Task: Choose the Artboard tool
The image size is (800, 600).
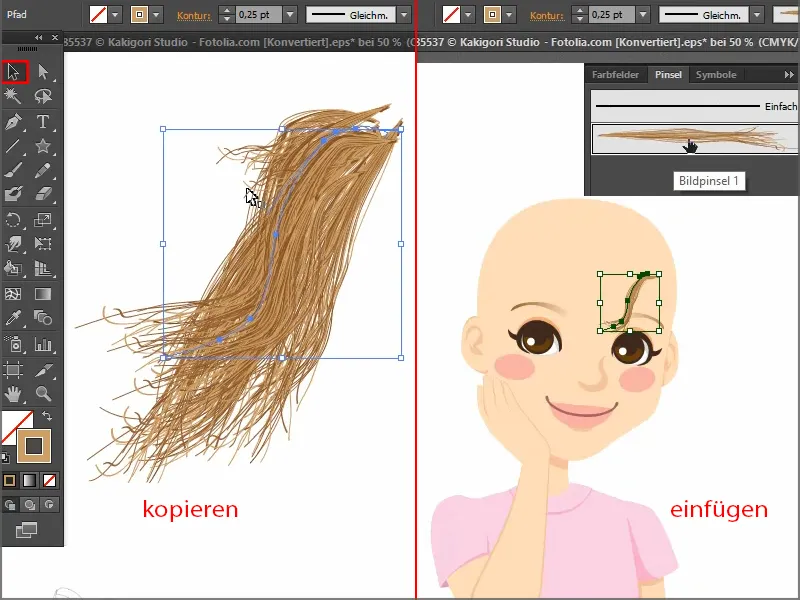Action: [13, 369]
